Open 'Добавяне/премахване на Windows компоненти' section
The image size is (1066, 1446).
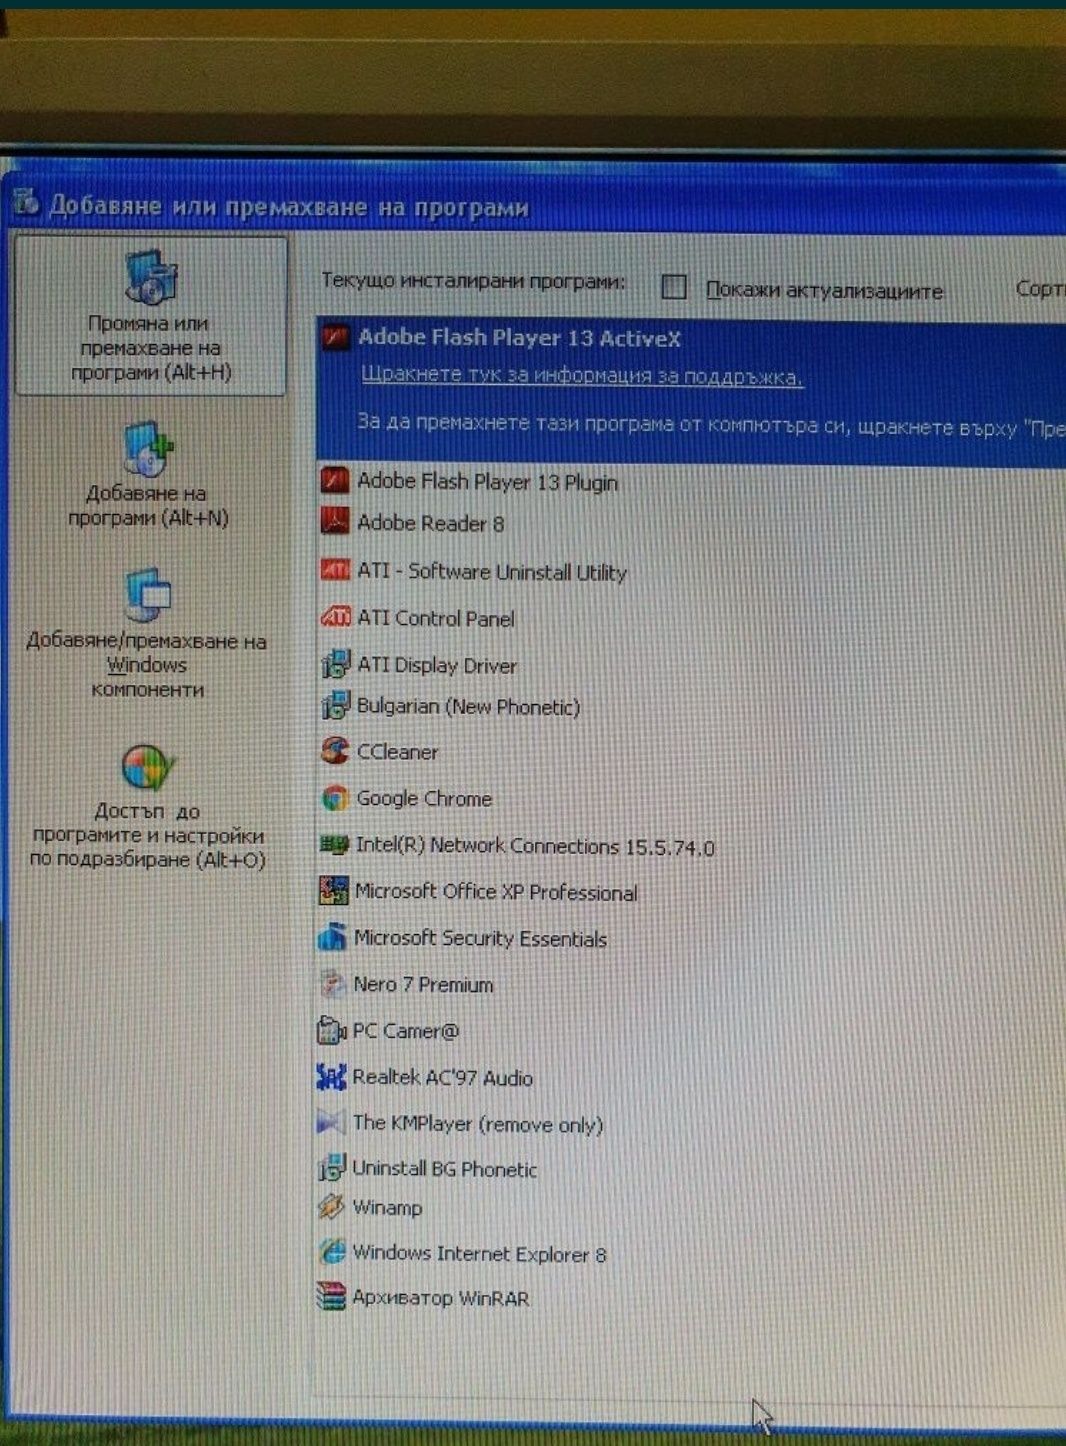pyautogui.click(x=147, y=635)
